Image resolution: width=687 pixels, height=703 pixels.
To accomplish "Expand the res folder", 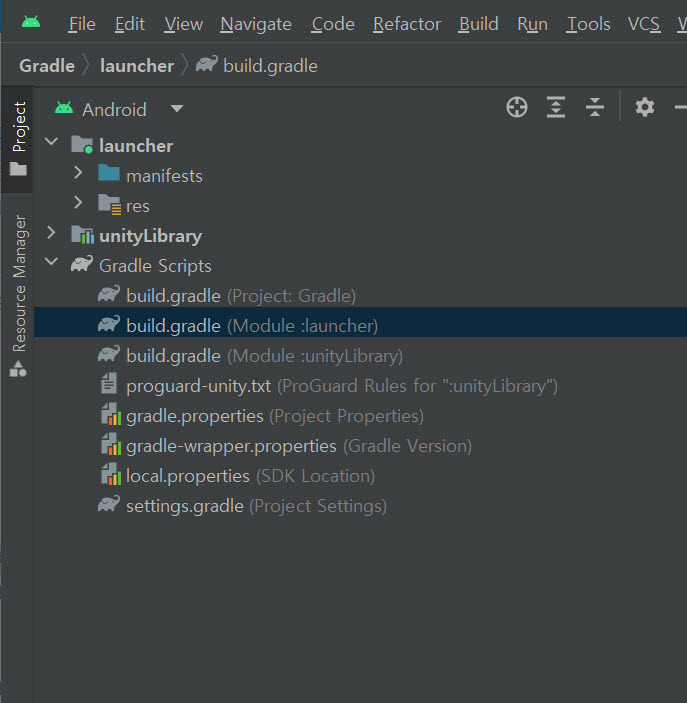I will click(78, 203).
